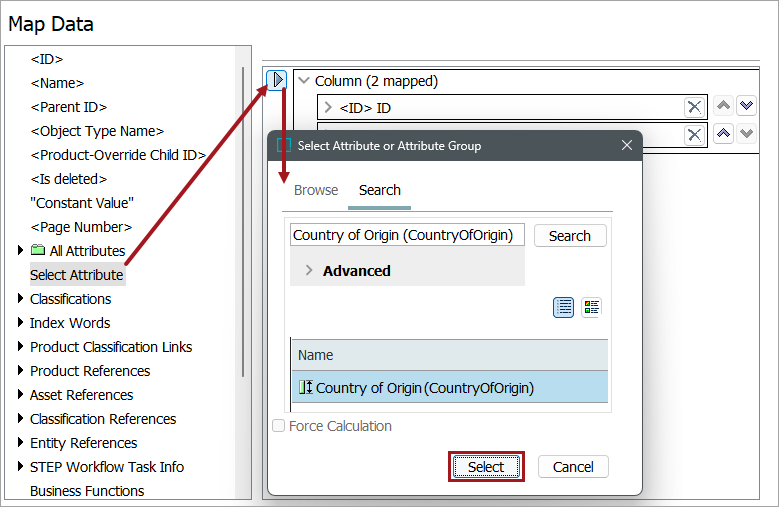Image resolution: width=779 pixels, height=507 pixels.
Task: Expand the Advanced search options
Action: [309, 270]
